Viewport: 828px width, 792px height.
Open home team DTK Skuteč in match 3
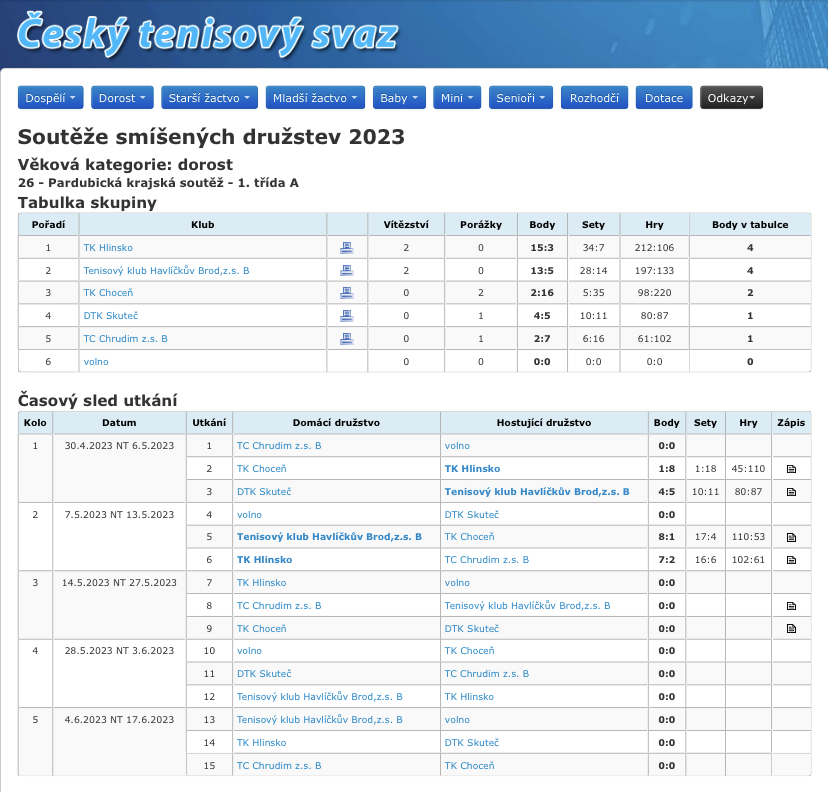point(264,492)
